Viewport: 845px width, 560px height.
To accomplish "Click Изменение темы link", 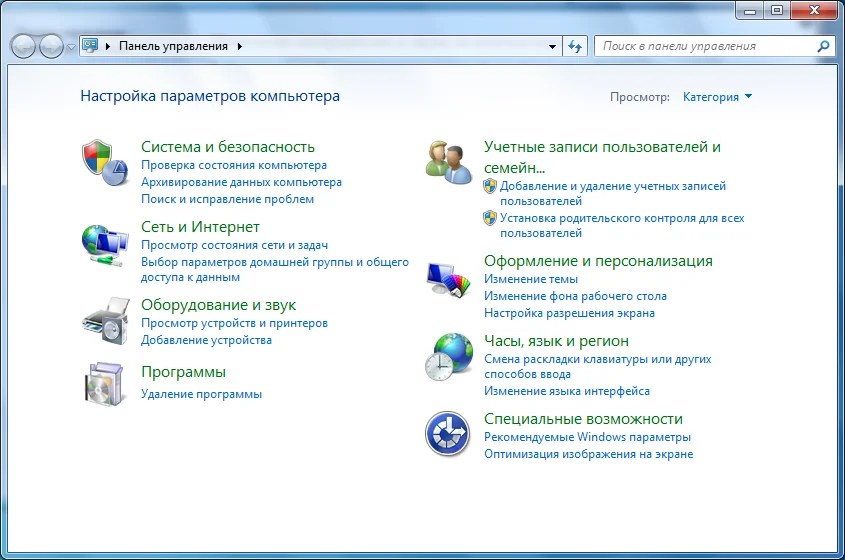I will [530, 279].
